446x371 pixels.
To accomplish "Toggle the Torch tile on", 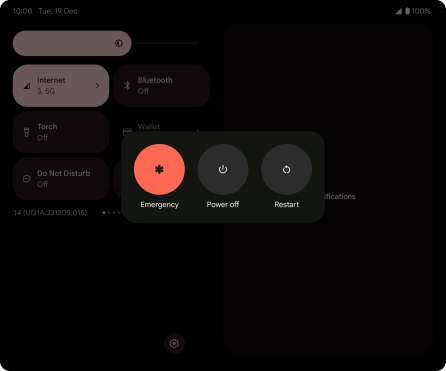I will point(61,132).
